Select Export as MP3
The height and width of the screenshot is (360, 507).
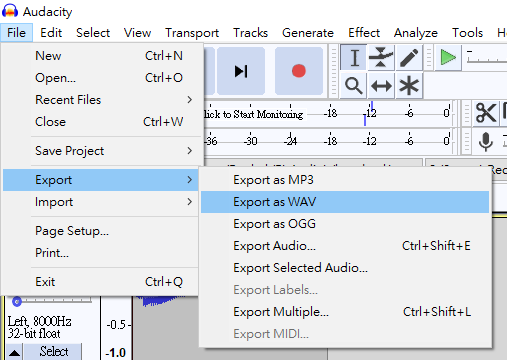click(345, 180)
